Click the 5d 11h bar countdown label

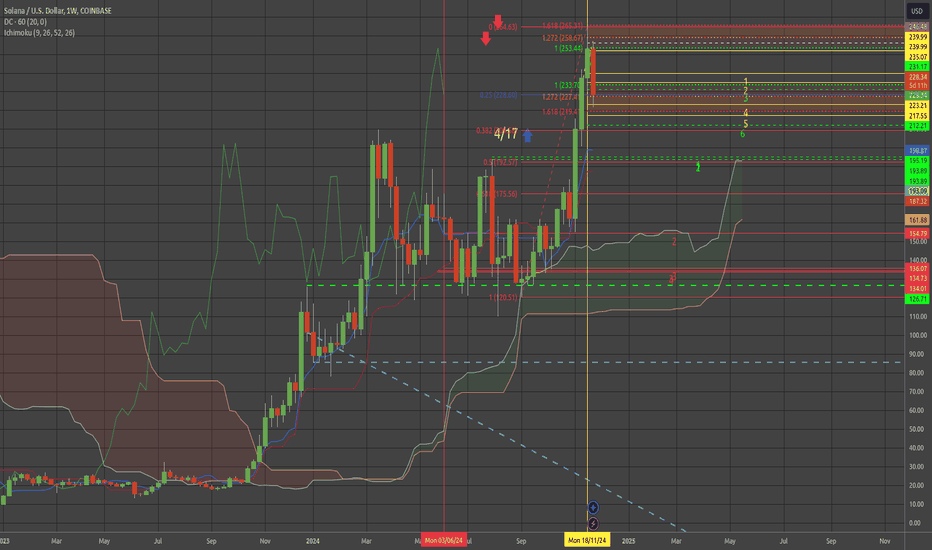point(917,86)
